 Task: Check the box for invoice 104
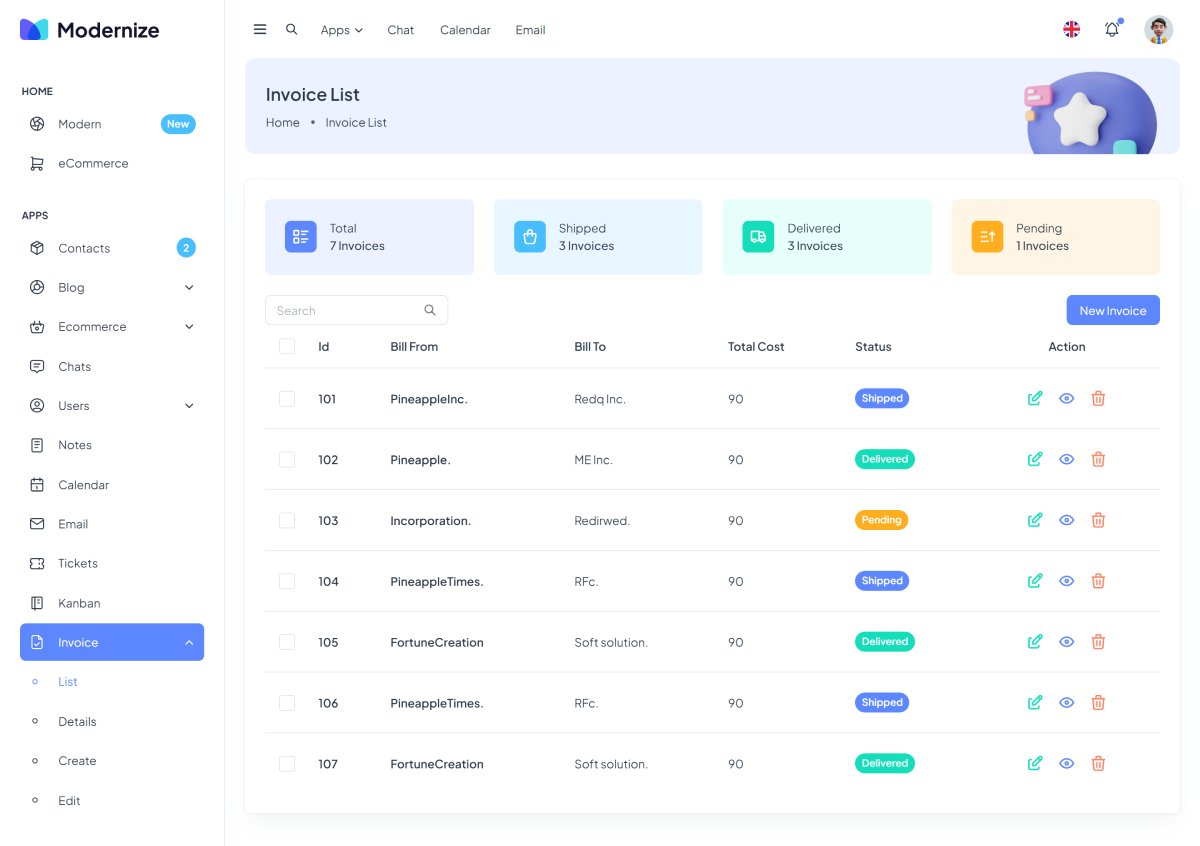[287, 581]
